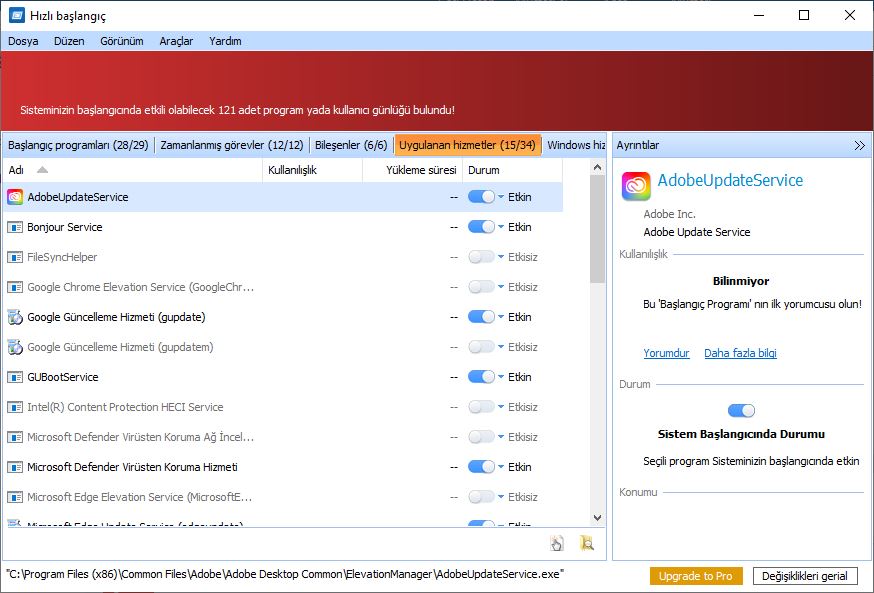
Task: Click the AdobeUpdateService row icon in the list
Action: pyautogui.click(x=15, y=197)
